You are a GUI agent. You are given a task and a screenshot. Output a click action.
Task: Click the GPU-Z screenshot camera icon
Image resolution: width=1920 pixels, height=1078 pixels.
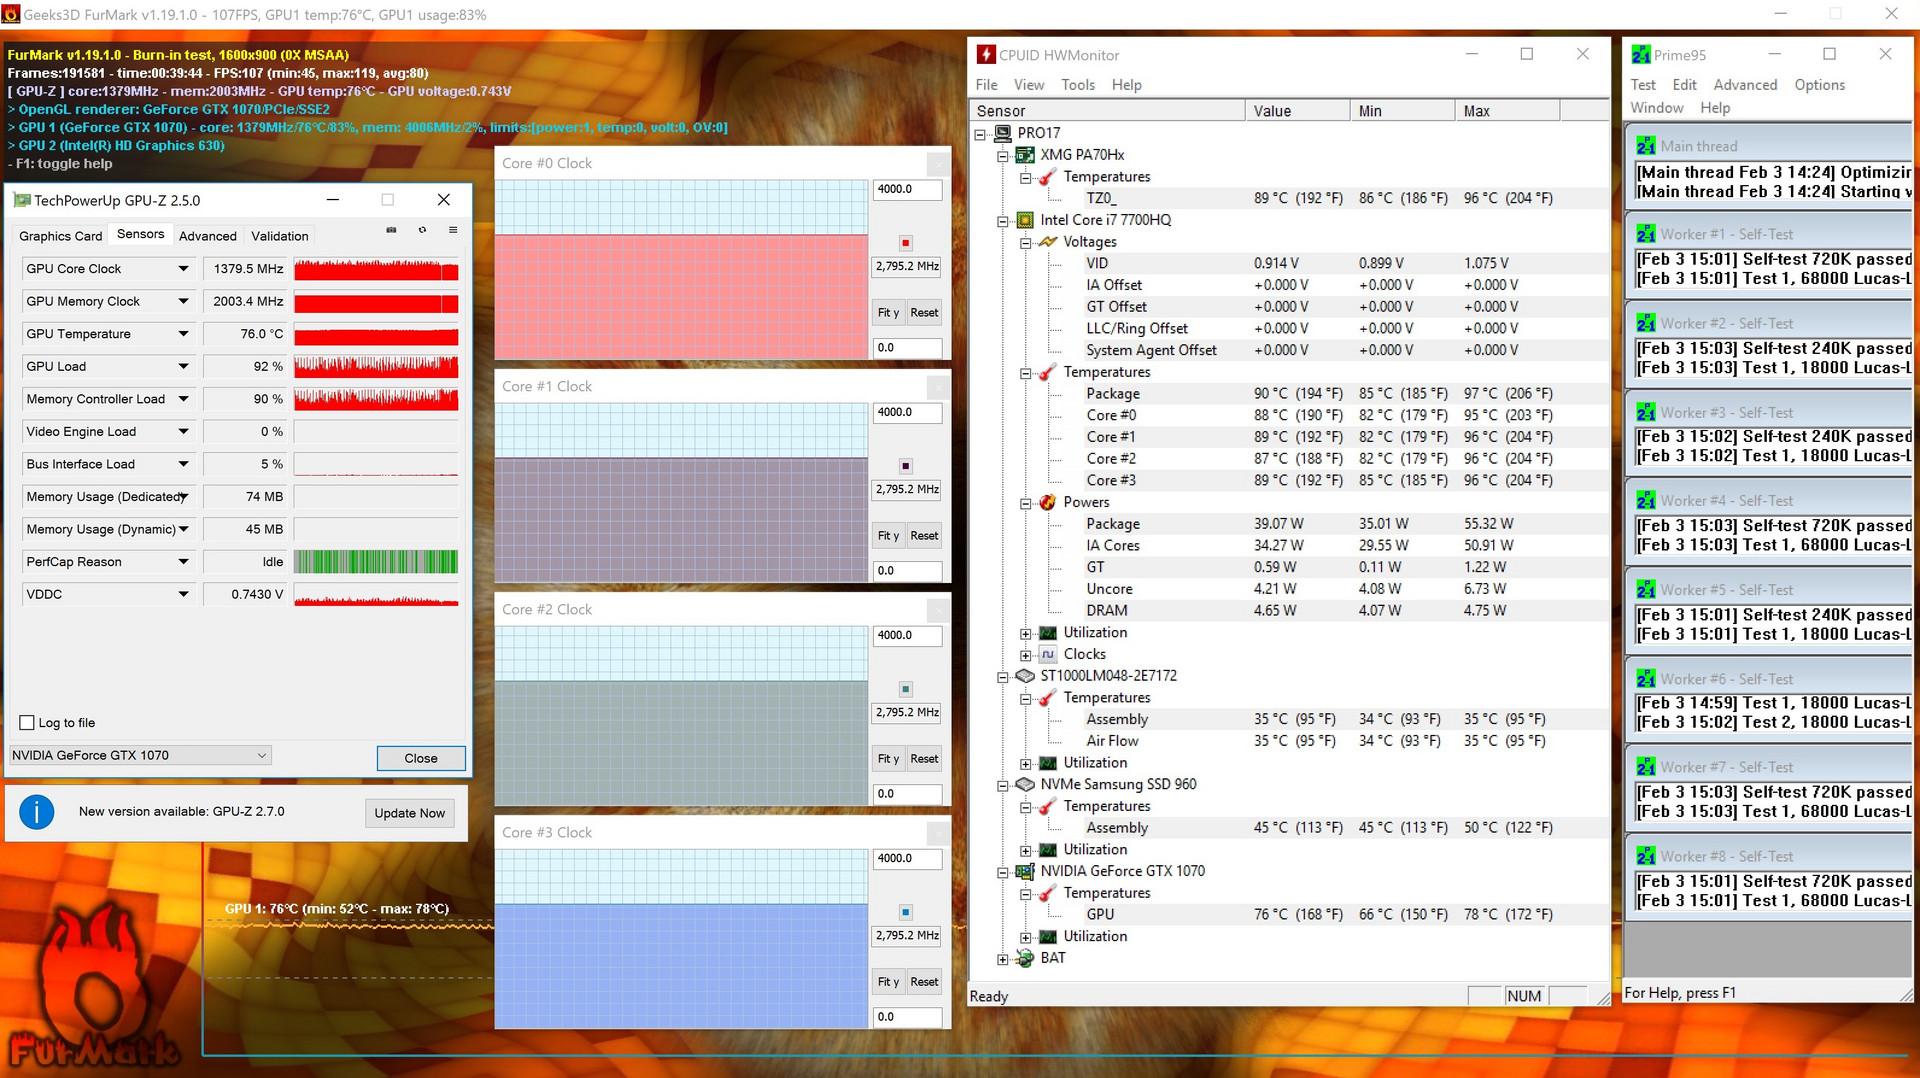[x=391, y=230]
